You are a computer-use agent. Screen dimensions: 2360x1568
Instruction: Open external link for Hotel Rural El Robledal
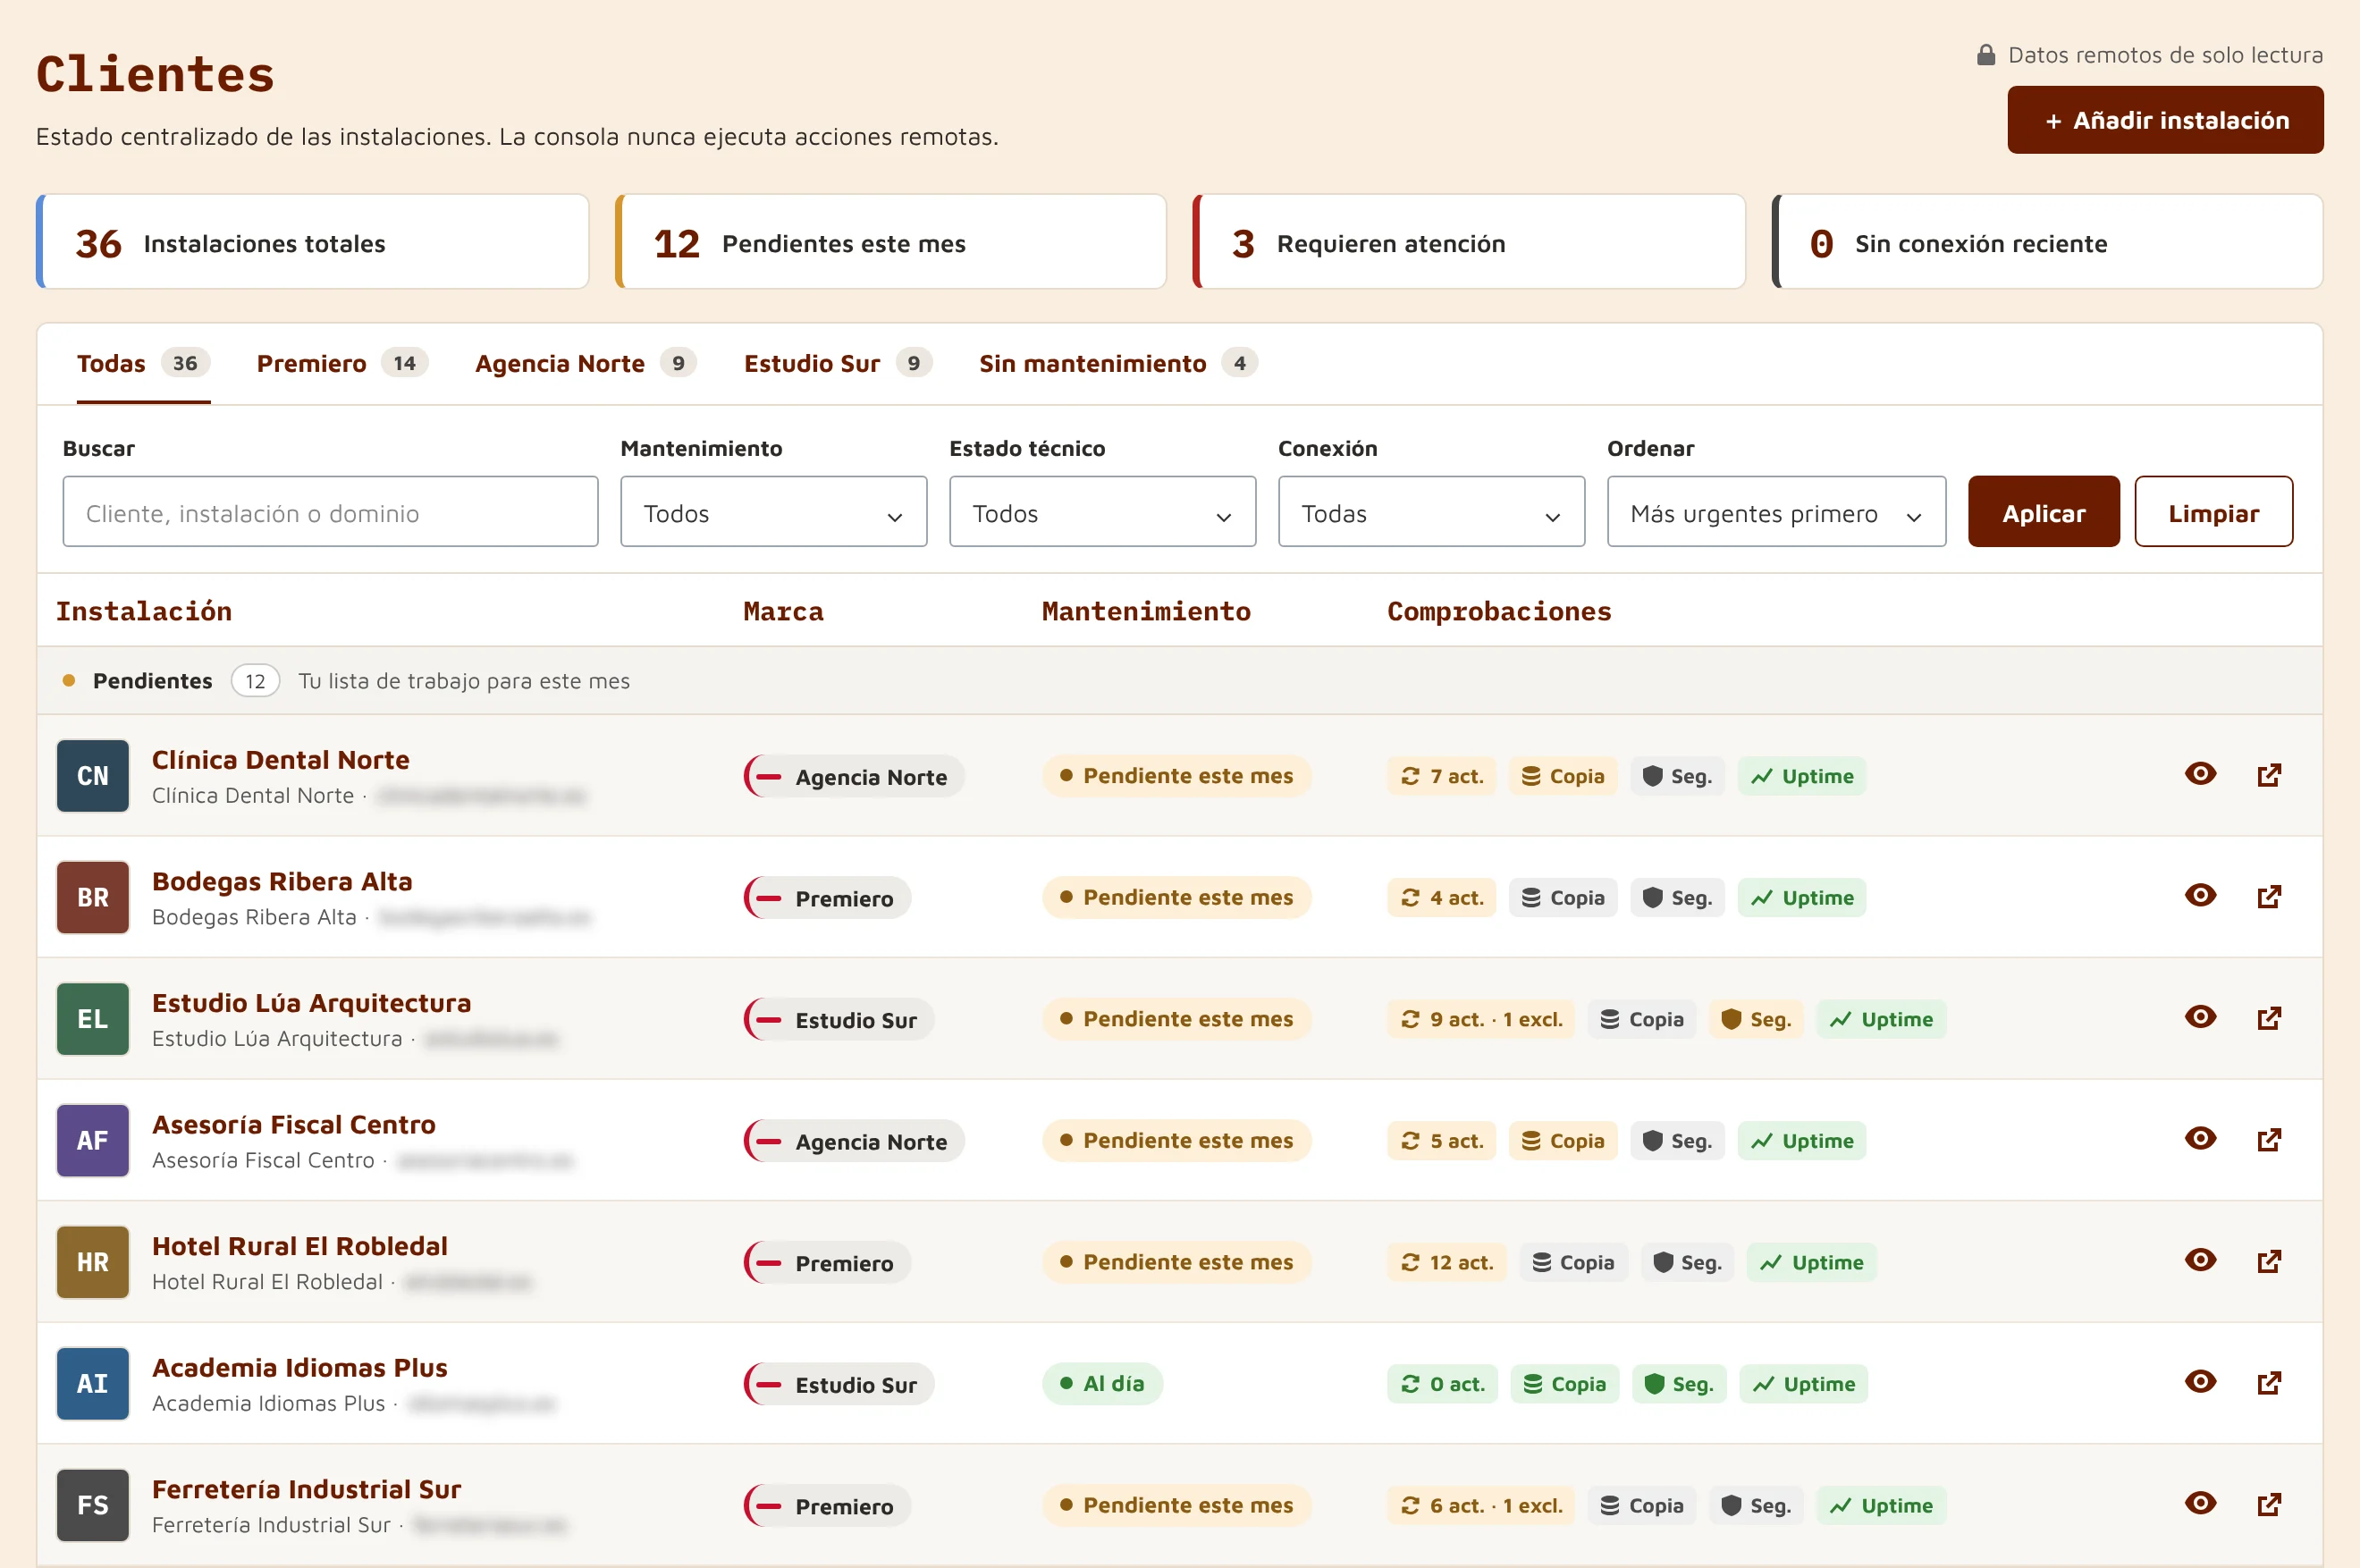[x=2269, y=1261]
